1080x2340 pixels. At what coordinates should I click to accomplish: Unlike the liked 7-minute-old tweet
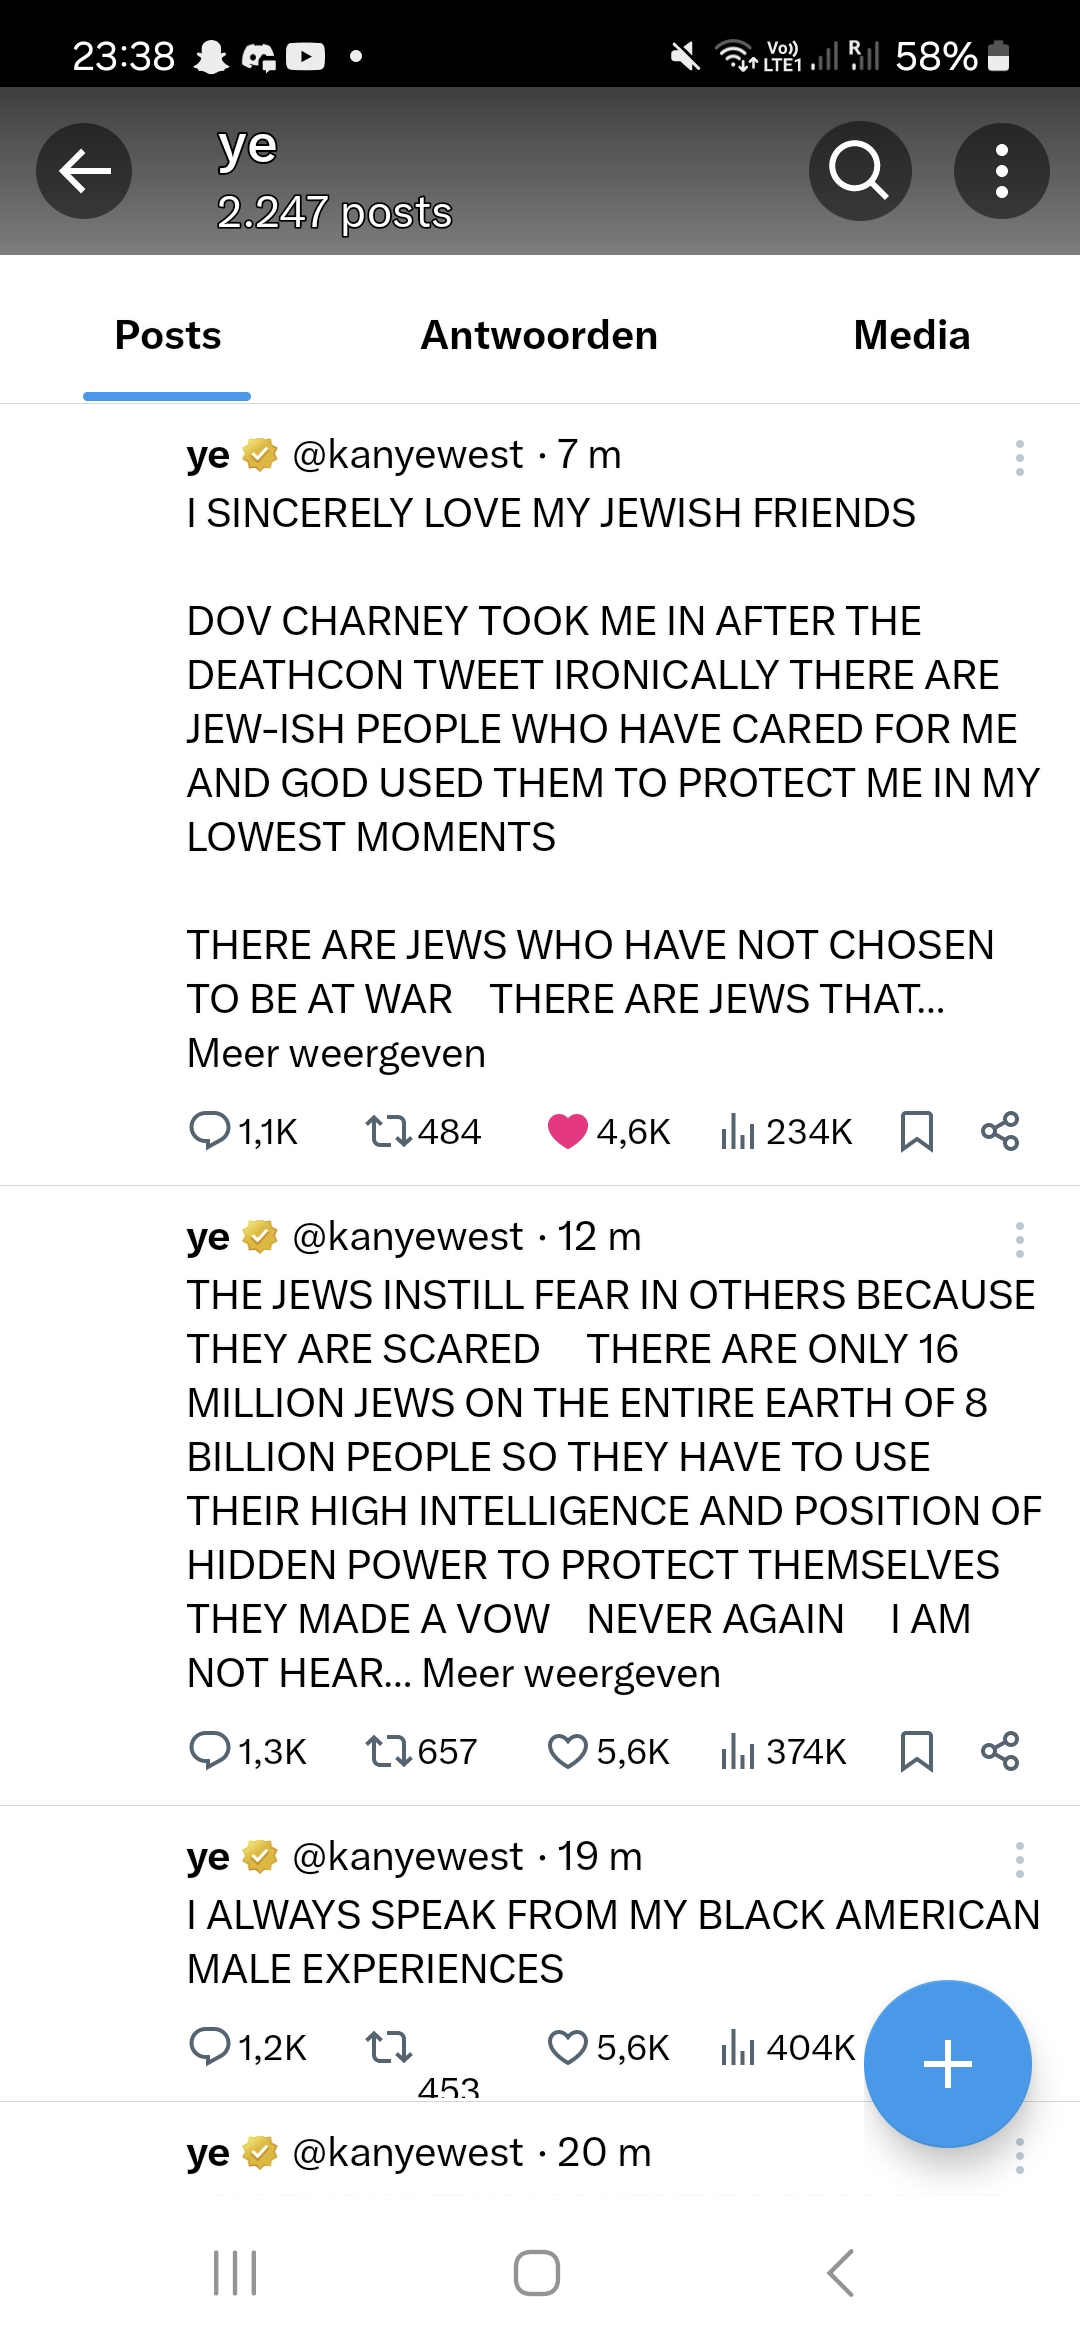(x=570, y=1131)
